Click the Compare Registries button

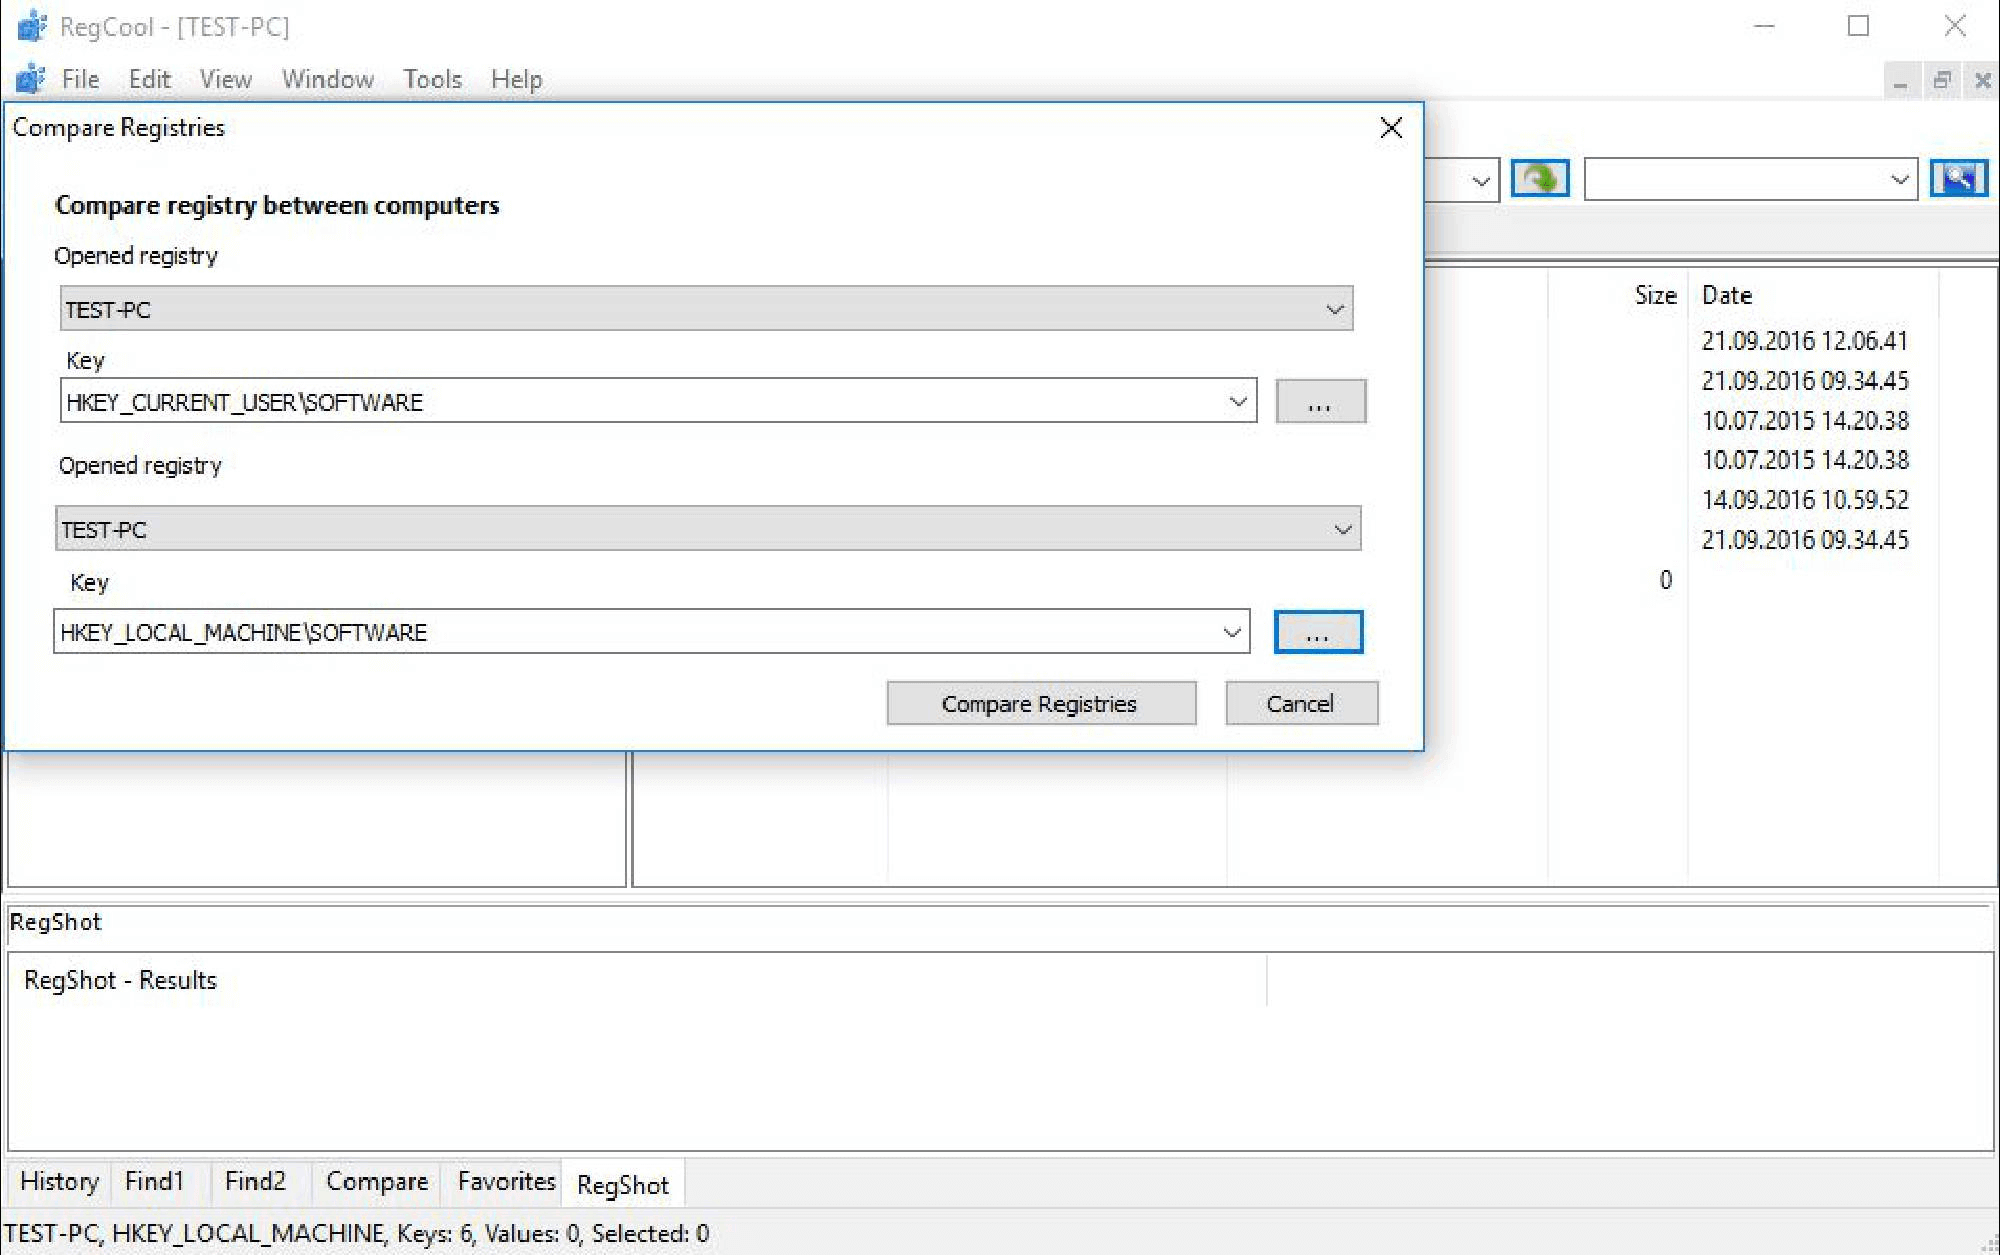(x=1040, y=703)
